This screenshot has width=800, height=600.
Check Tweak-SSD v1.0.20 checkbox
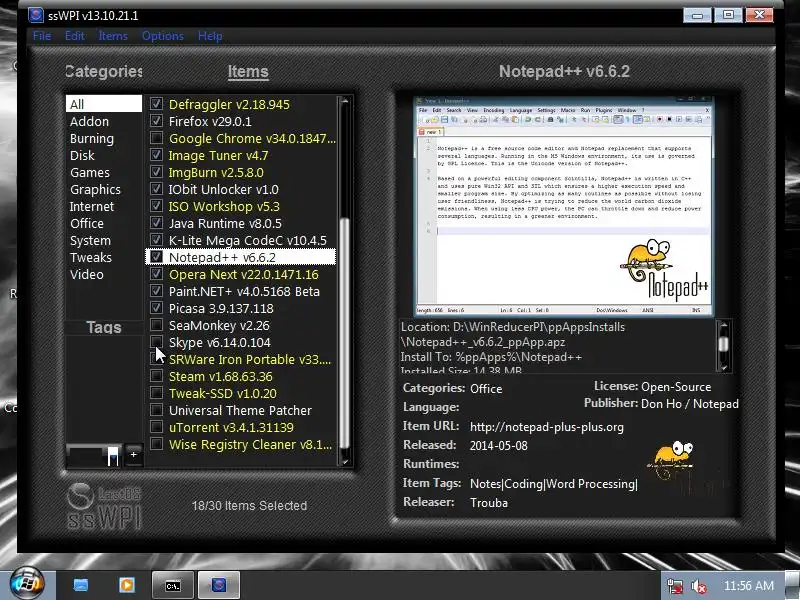(156, 393)
